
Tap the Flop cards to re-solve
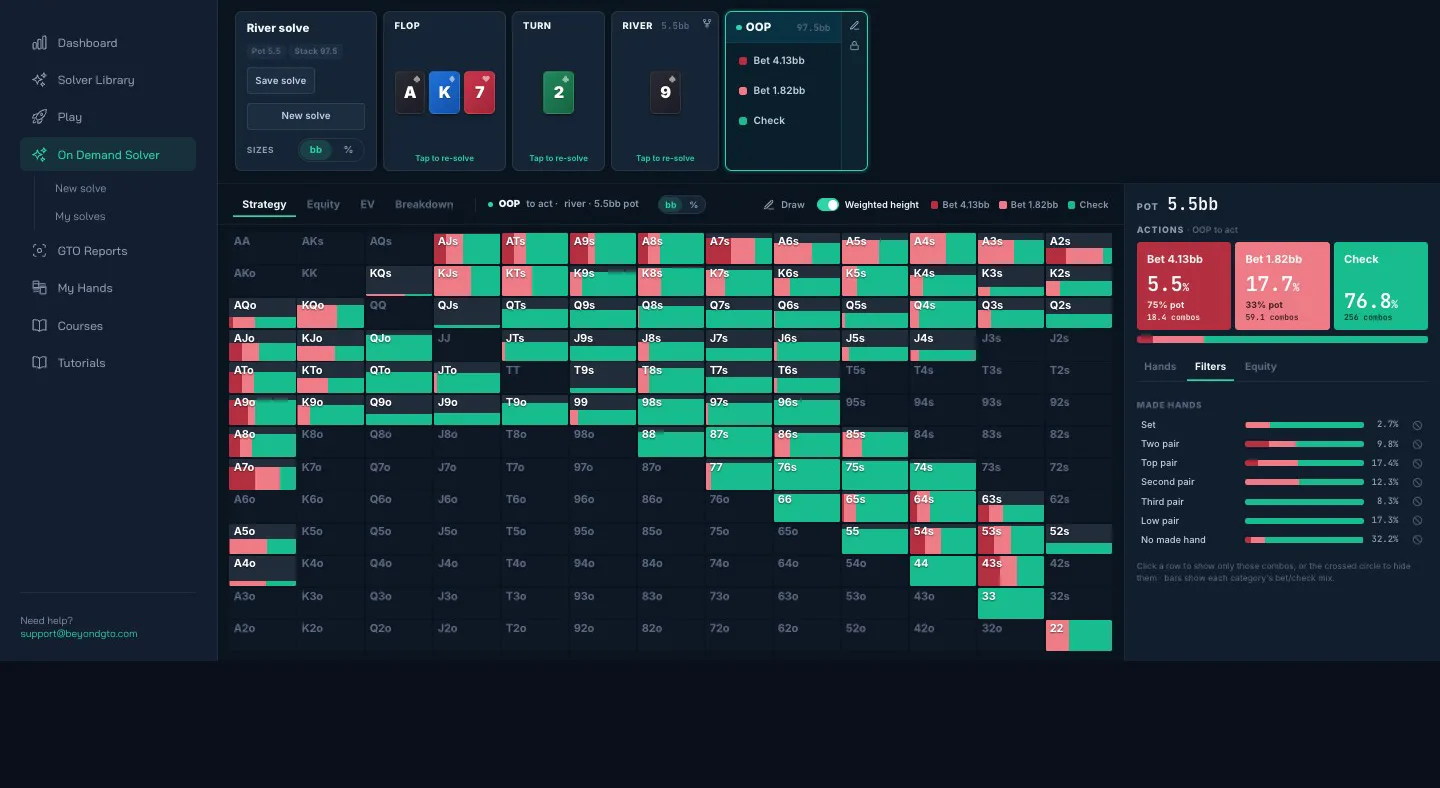[x=445, y=91]
